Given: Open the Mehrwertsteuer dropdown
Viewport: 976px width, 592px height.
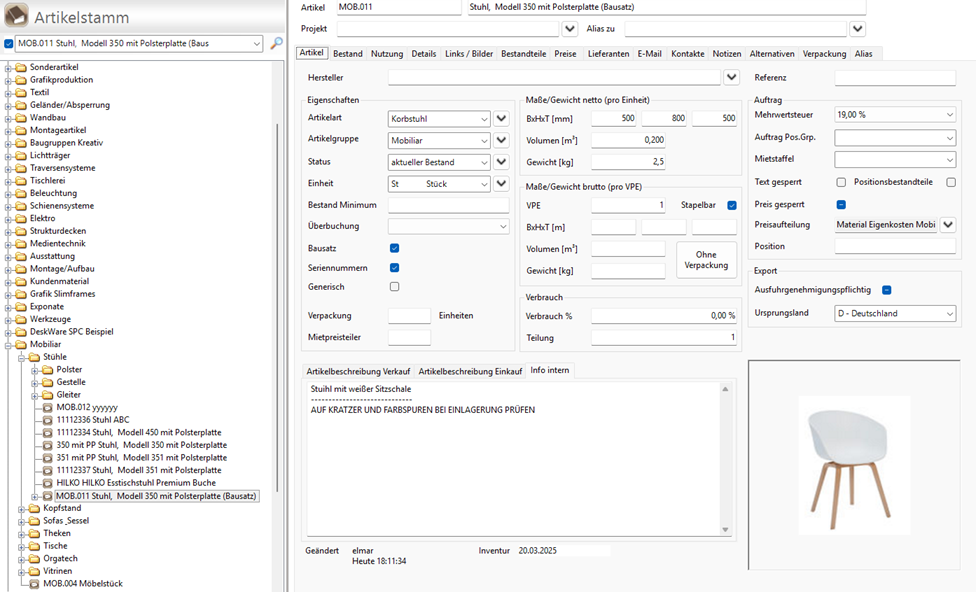Looking at the screenshot, I should pyautogui.click(x=895, y=115).
